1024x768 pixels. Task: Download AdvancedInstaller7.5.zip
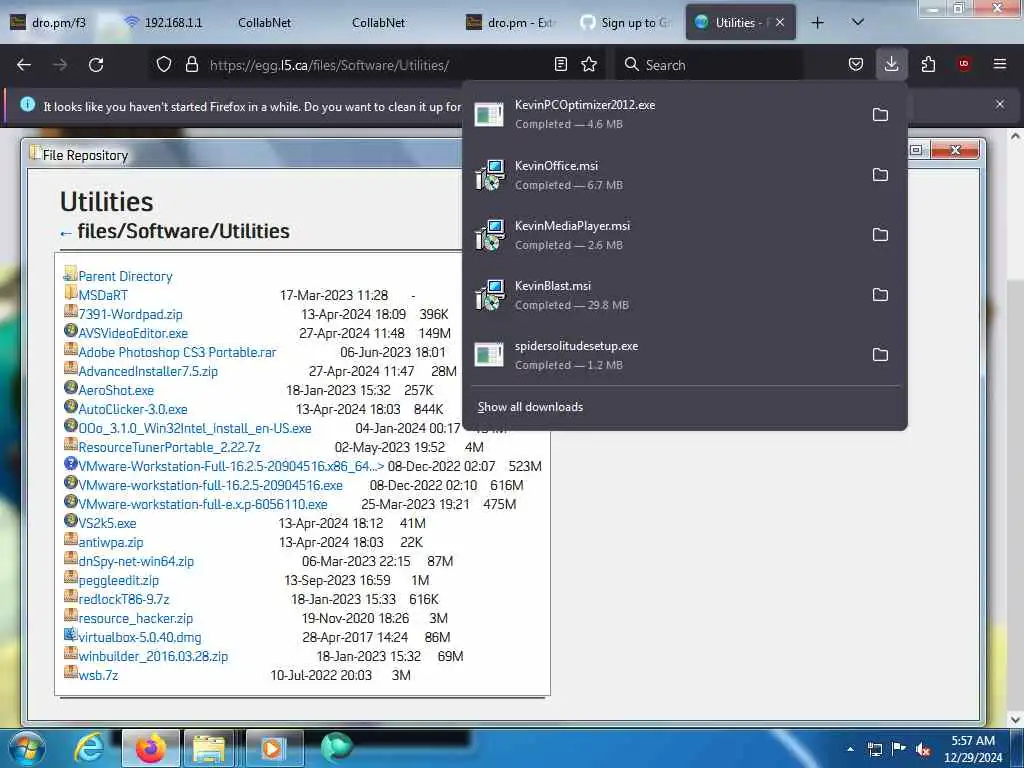[x=148, y=371]
